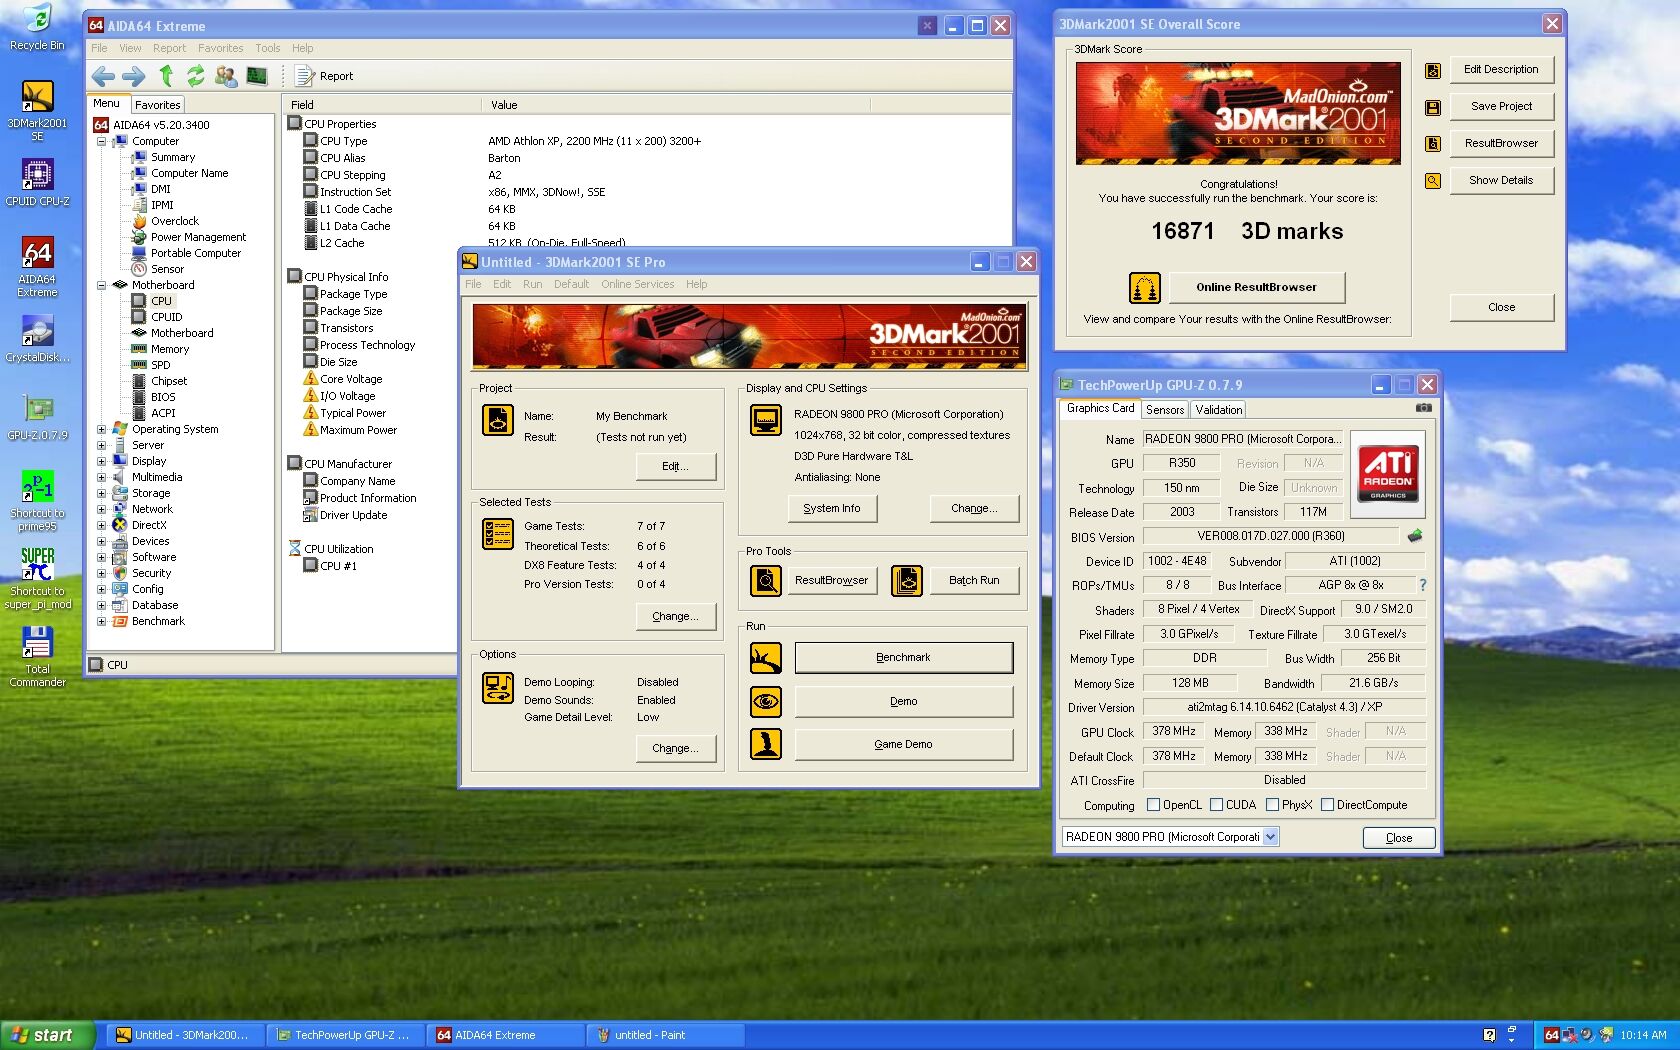Screen dimensions: 1680x1050
Task: Click Edit Description icon in score window
Action: click(x=1433, y=70)
